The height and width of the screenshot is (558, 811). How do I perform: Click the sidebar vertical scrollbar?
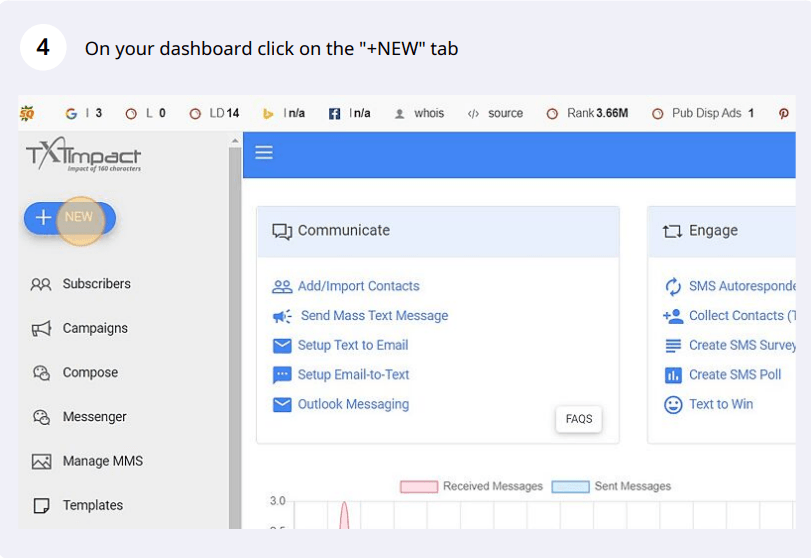coord(235,336)
